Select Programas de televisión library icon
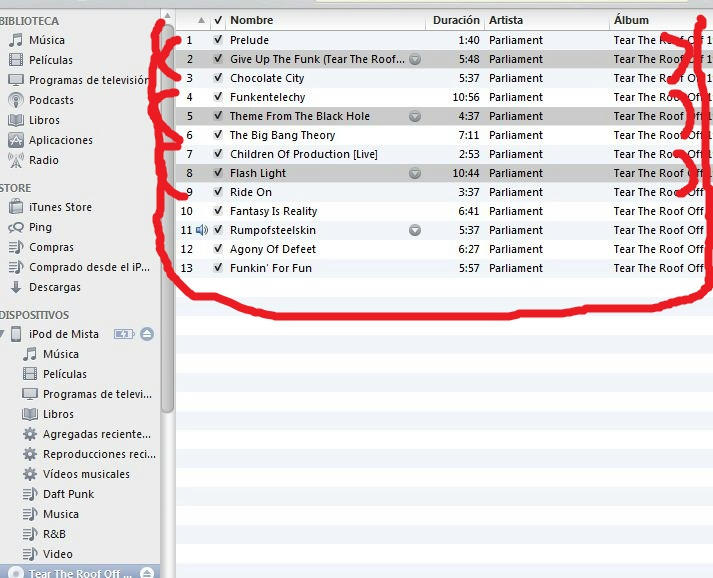Viewport: 713px width, 578px height. (x=16, y=80)
